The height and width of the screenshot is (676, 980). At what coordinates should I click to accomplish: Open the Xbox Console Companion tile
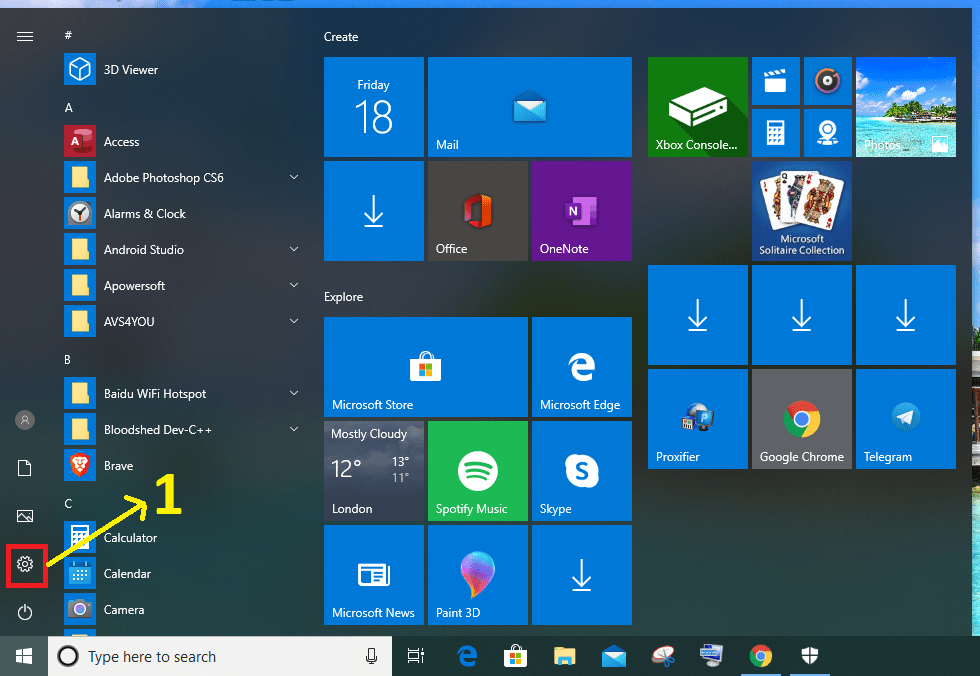click(698, 107)
